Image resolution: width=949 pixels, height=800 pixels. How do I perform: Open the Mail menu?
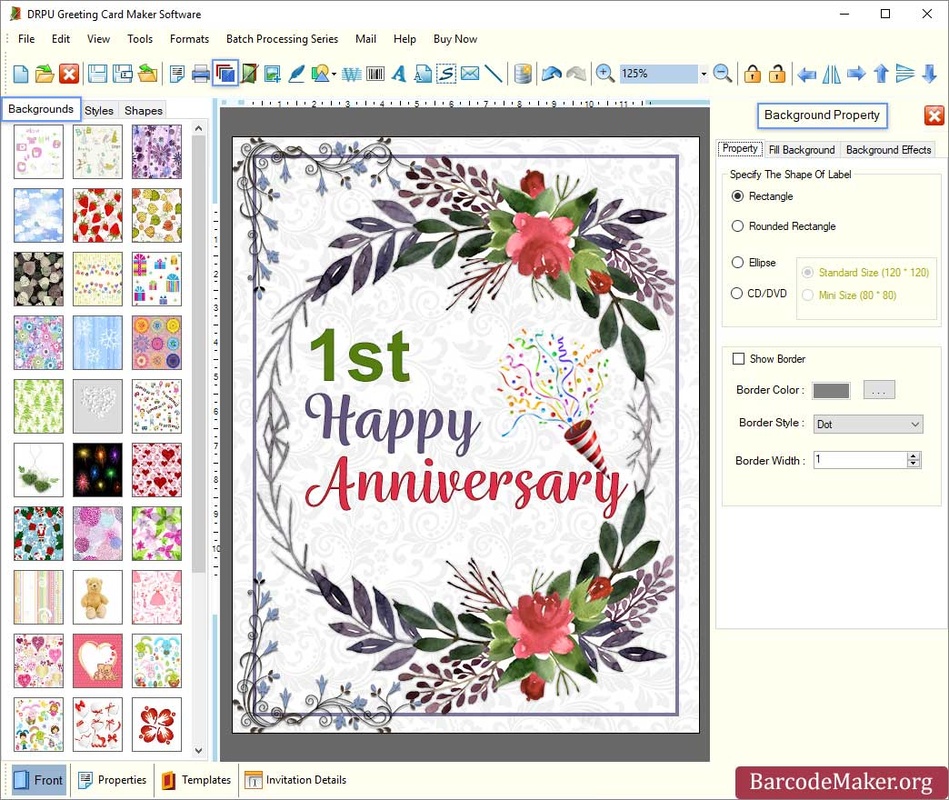(366, 39)
